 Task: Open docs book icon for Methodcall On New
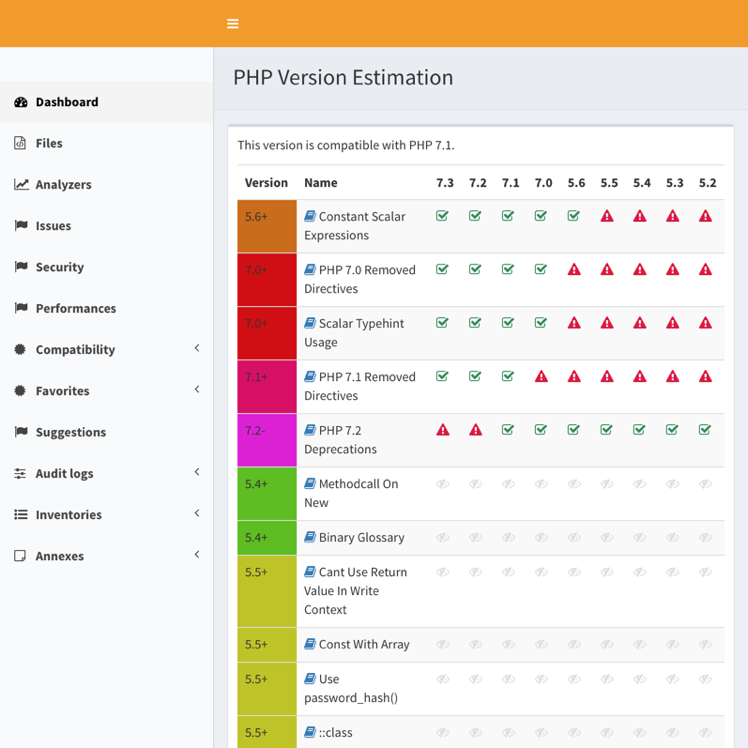pos(310,483)
